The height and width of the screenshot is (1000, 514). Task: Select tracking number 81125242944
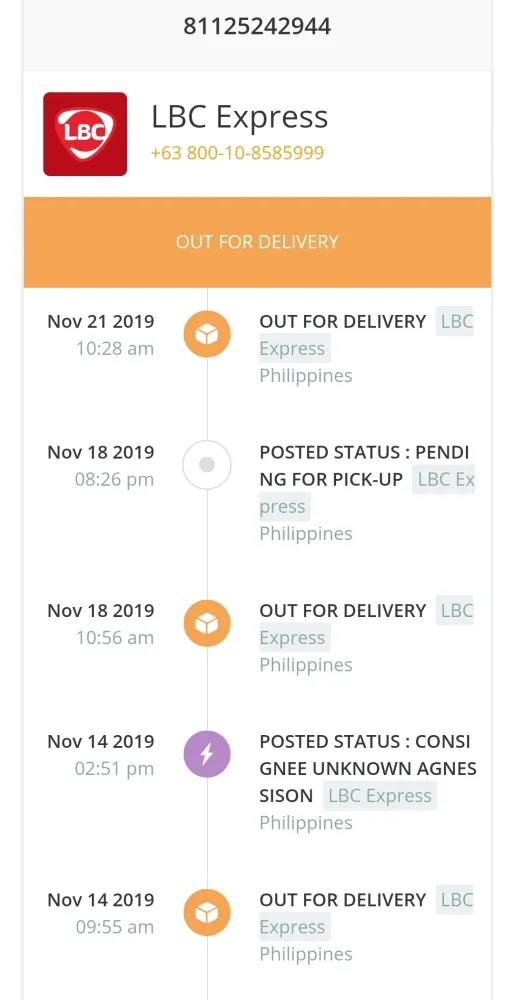(257, 27)
